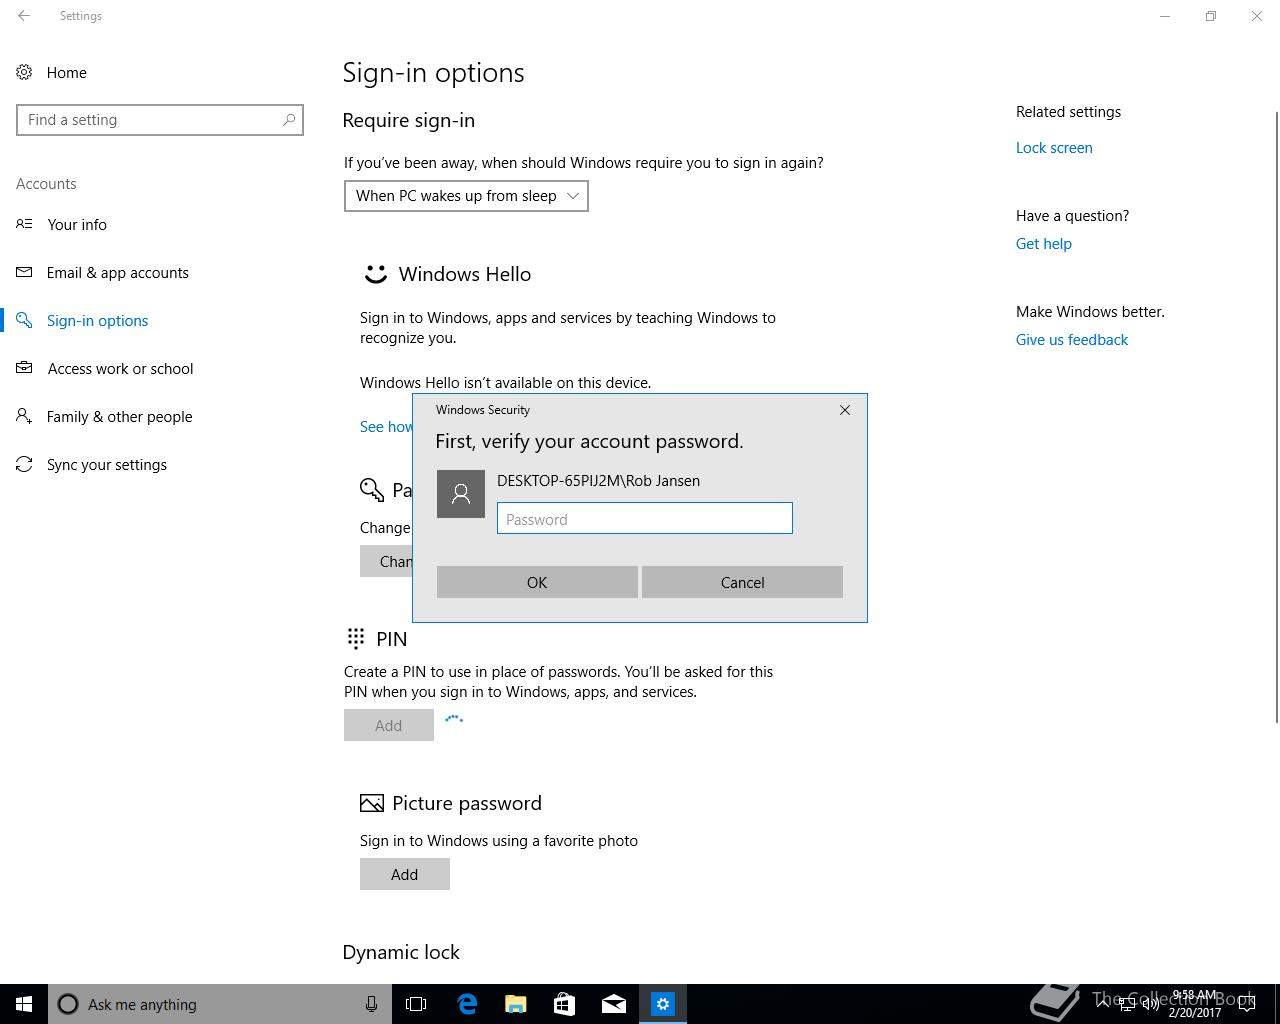Click Give us feedback link

(x=1071, y=340)
